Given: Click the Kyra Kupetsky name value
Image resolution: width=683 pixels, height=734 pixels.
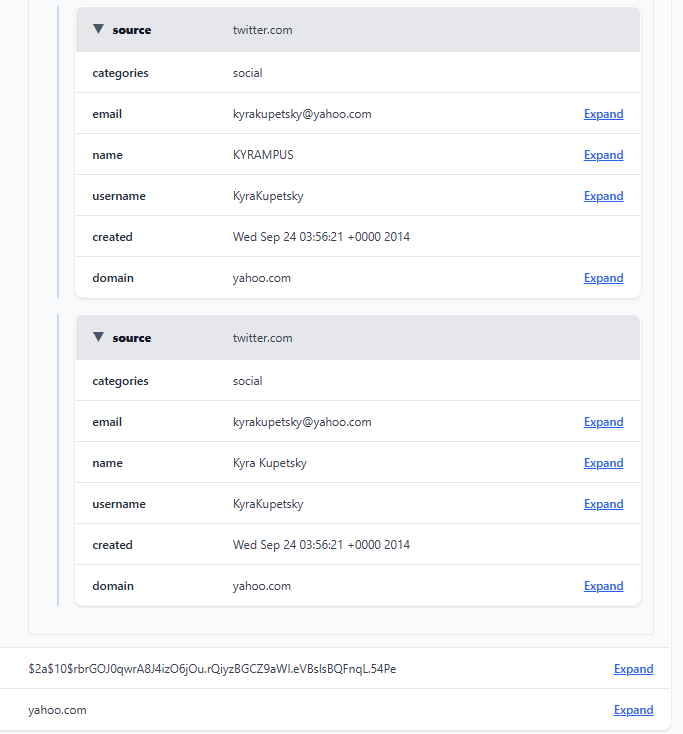Looking at the screenshot, I should pos(269,463).
